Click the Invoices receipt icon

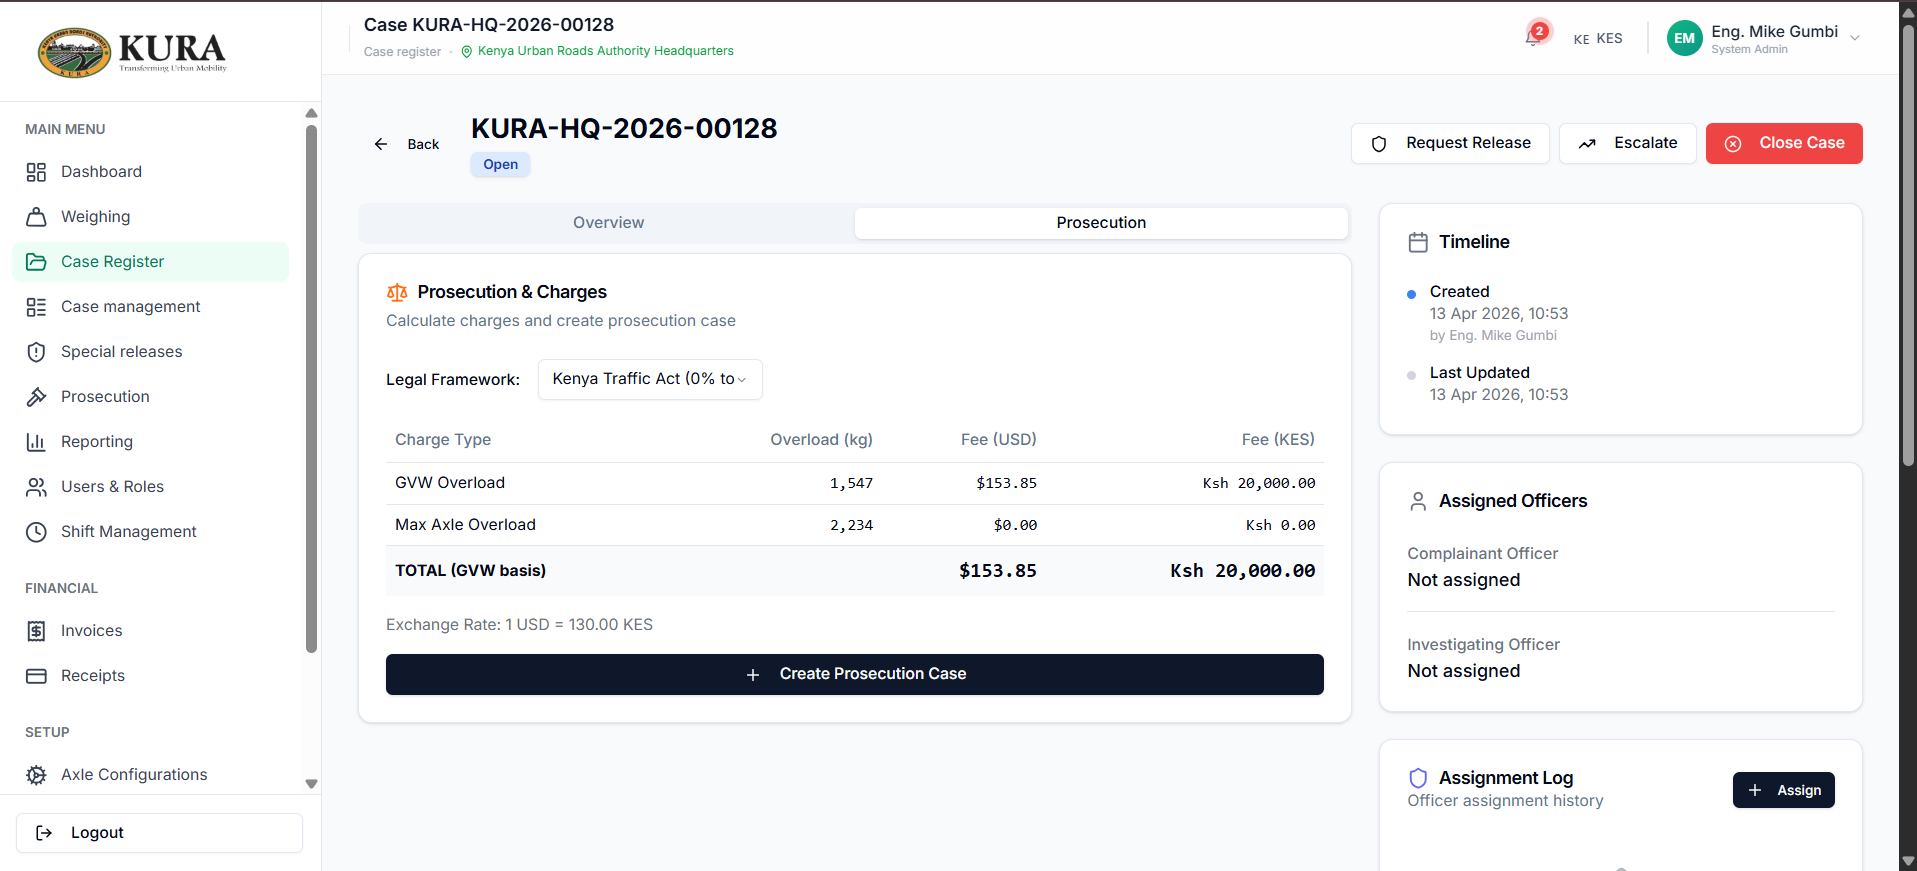click(36, 631)
